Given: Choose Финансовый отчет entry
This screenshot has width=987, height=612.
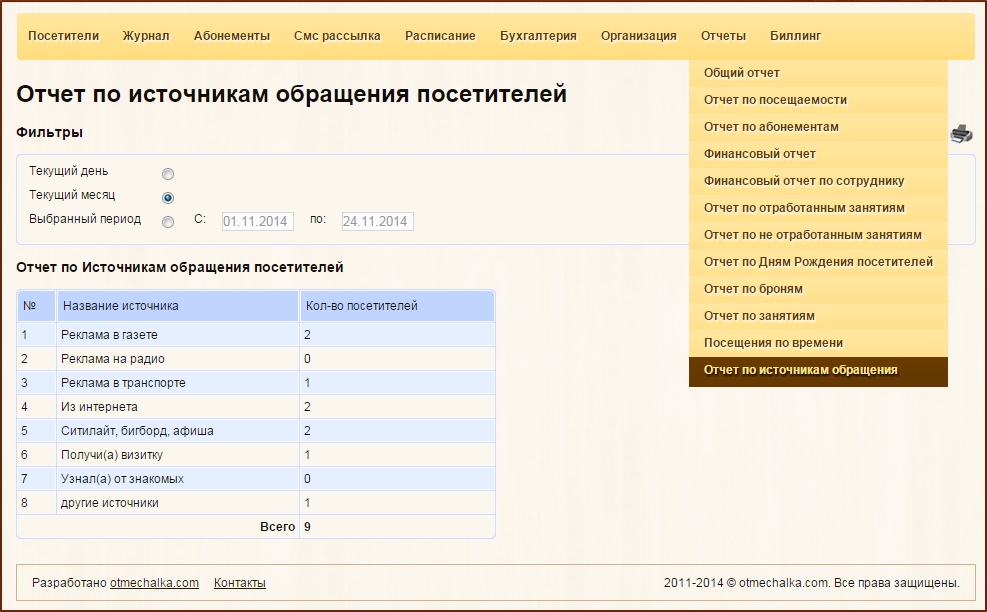Looking at the screenshot, I should coord(818,154).
